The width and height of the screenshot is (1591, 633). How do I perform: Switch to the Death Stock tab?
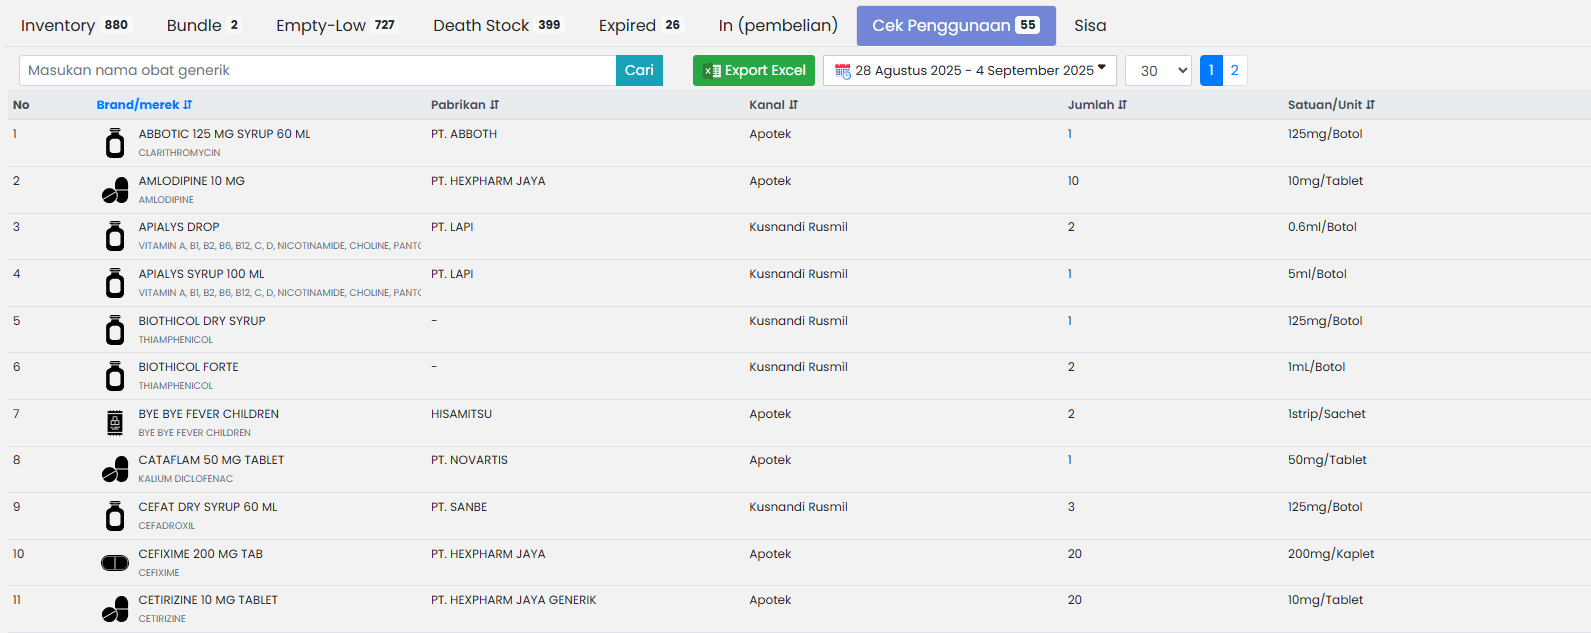click(x=497, y=26)
